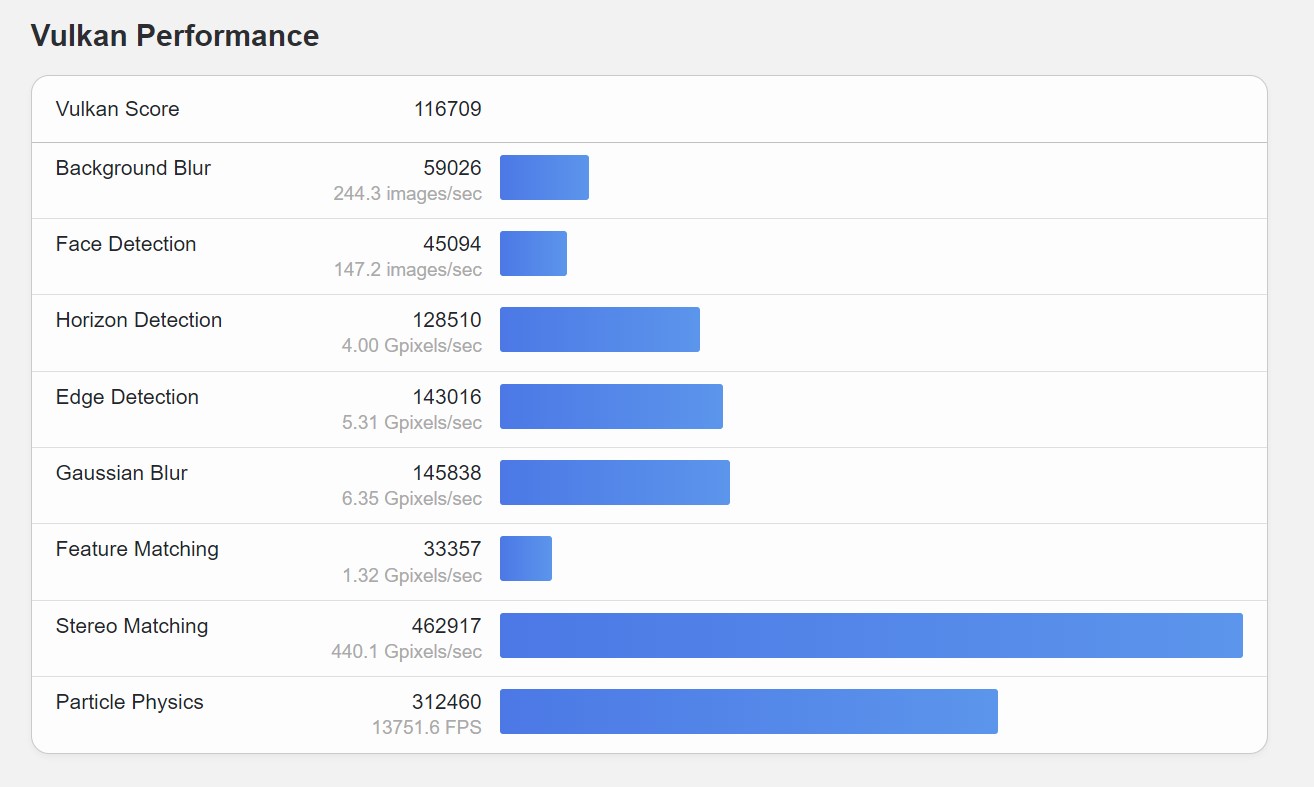The height and width of the screenshot is (787, 1314).
Task: Click the Face Detection score 45094
Action: point(452,244)
